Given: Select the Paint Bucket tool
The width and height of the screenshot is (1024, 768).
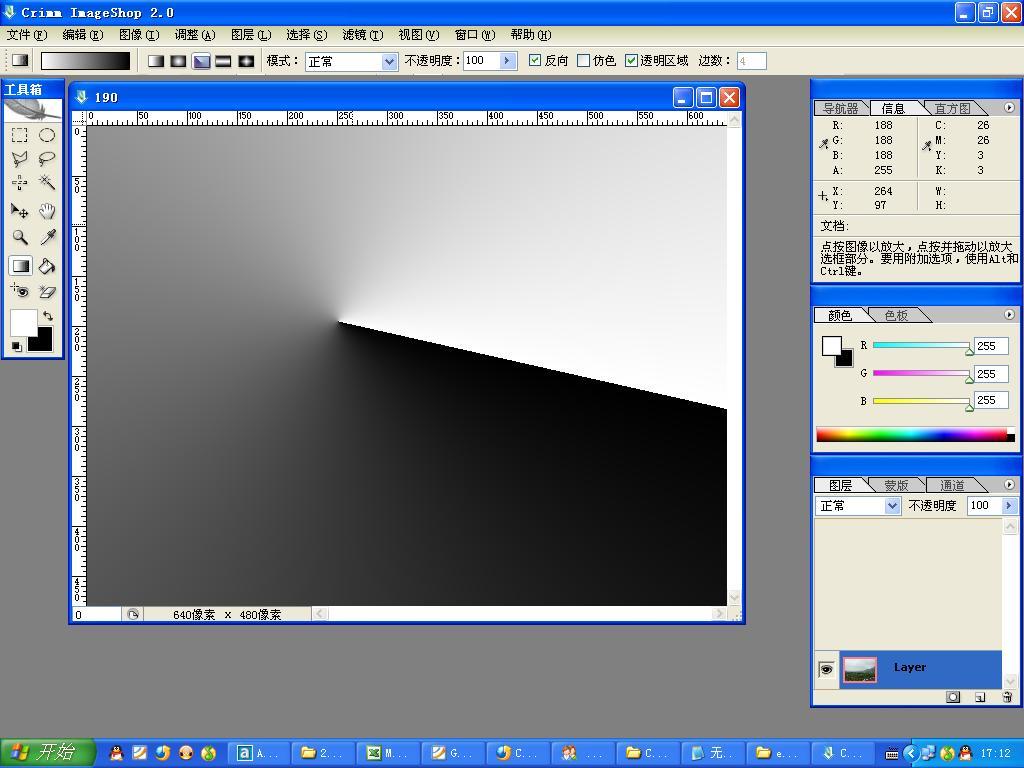Looking at the screenshot, I should point(46,266).
